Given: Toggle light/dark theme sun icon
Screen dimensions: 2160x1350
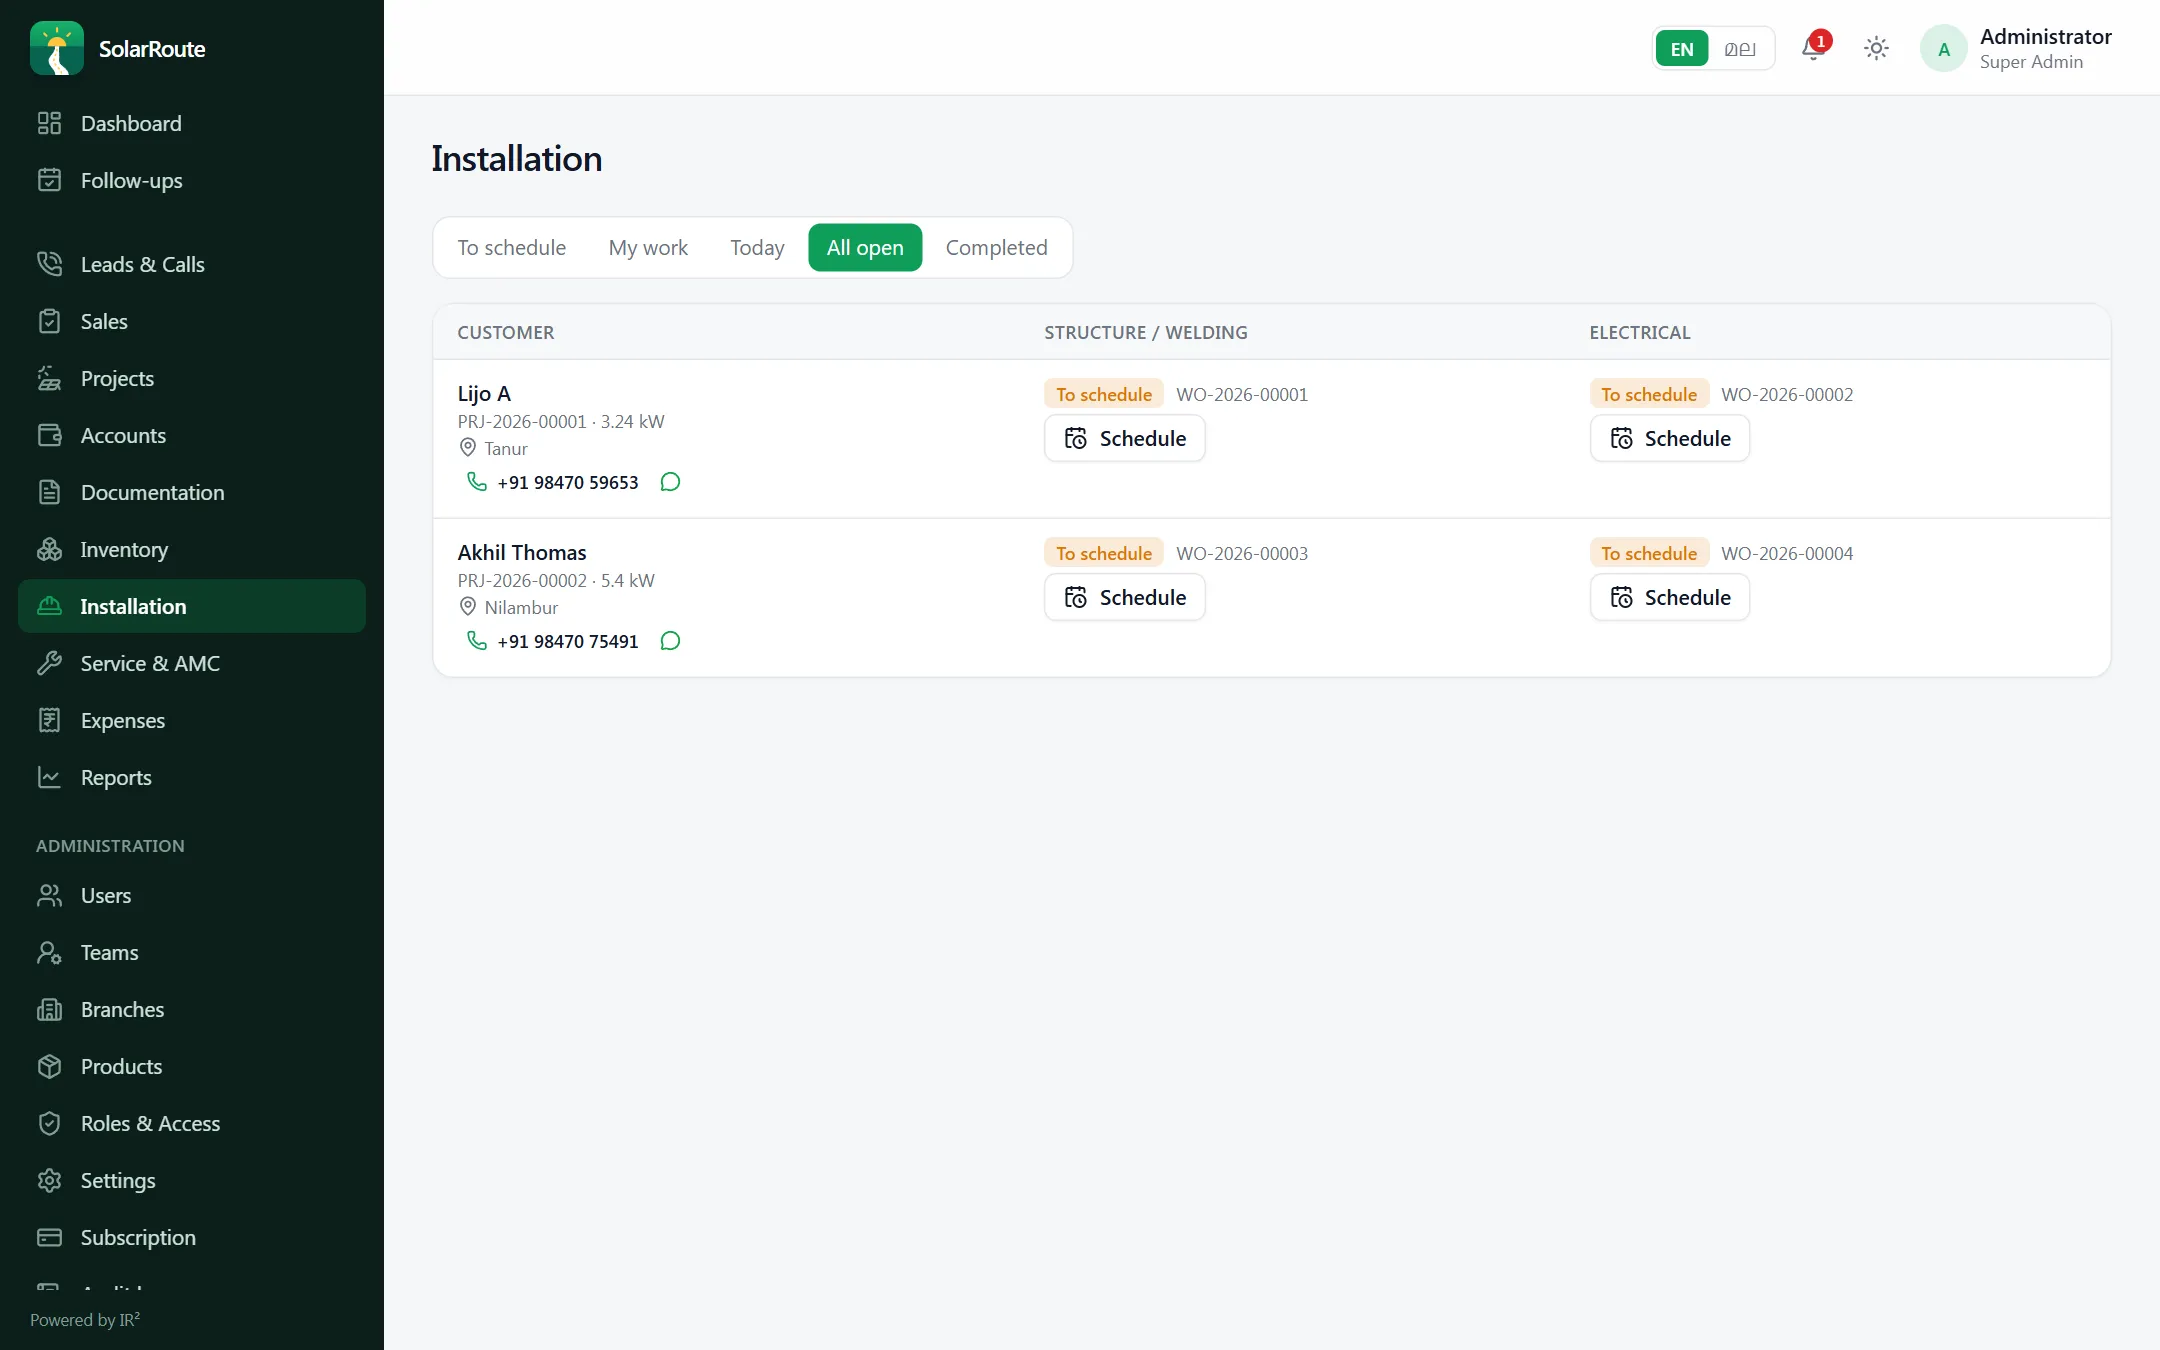Looking at the screenshot, I should [1876, 48].
